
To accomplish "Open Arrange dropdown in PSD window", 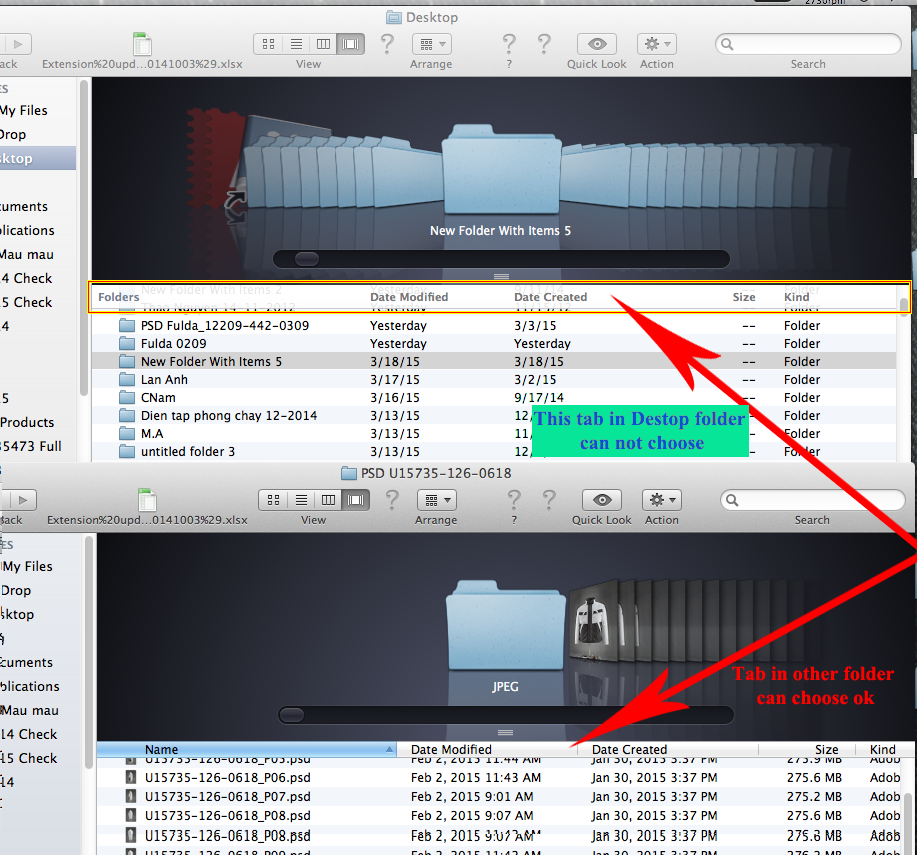I will tap(437, 500).
